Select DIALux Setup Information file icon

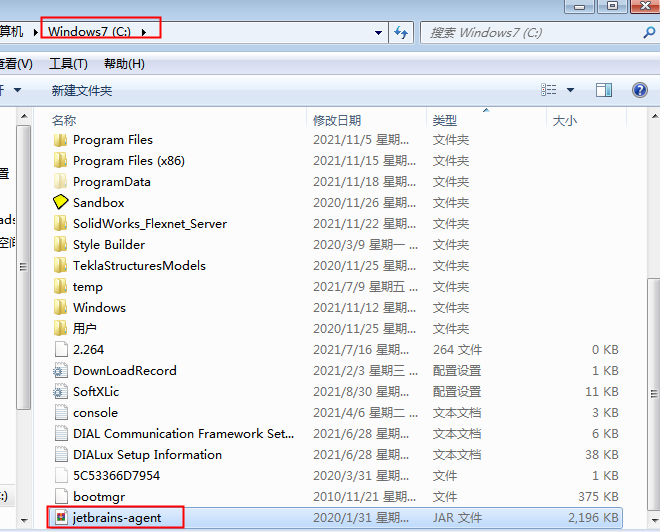click(x=61, y=455)
